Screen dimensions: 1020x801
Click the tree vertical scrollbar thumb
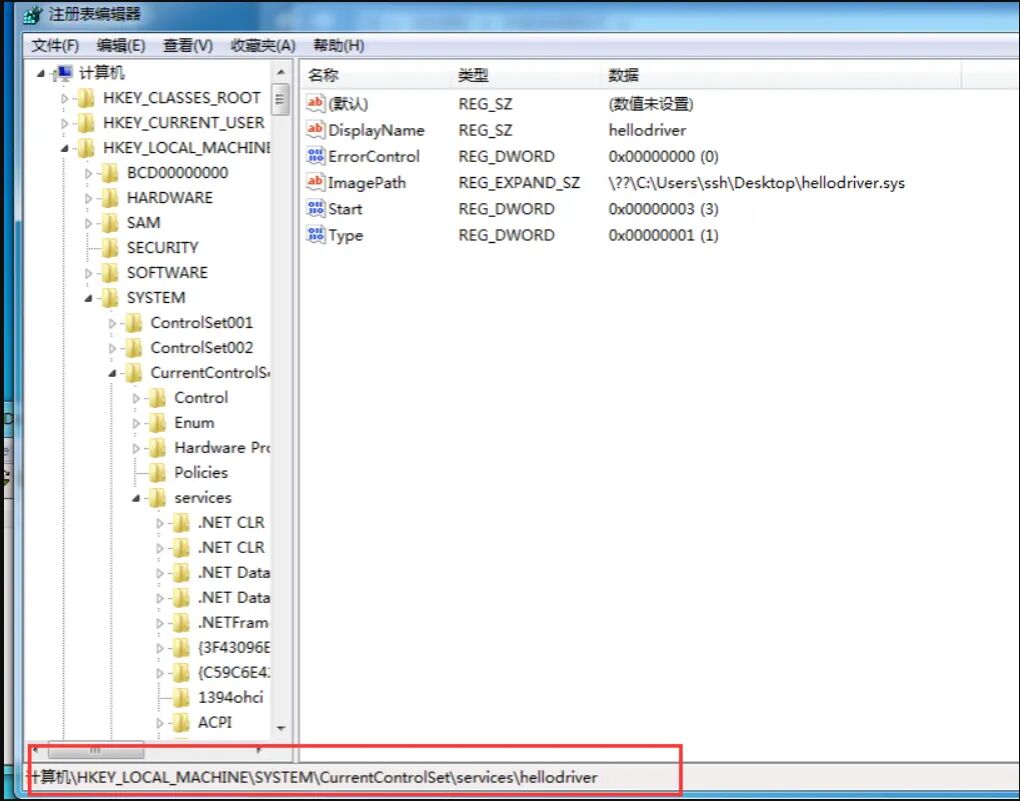280,99
